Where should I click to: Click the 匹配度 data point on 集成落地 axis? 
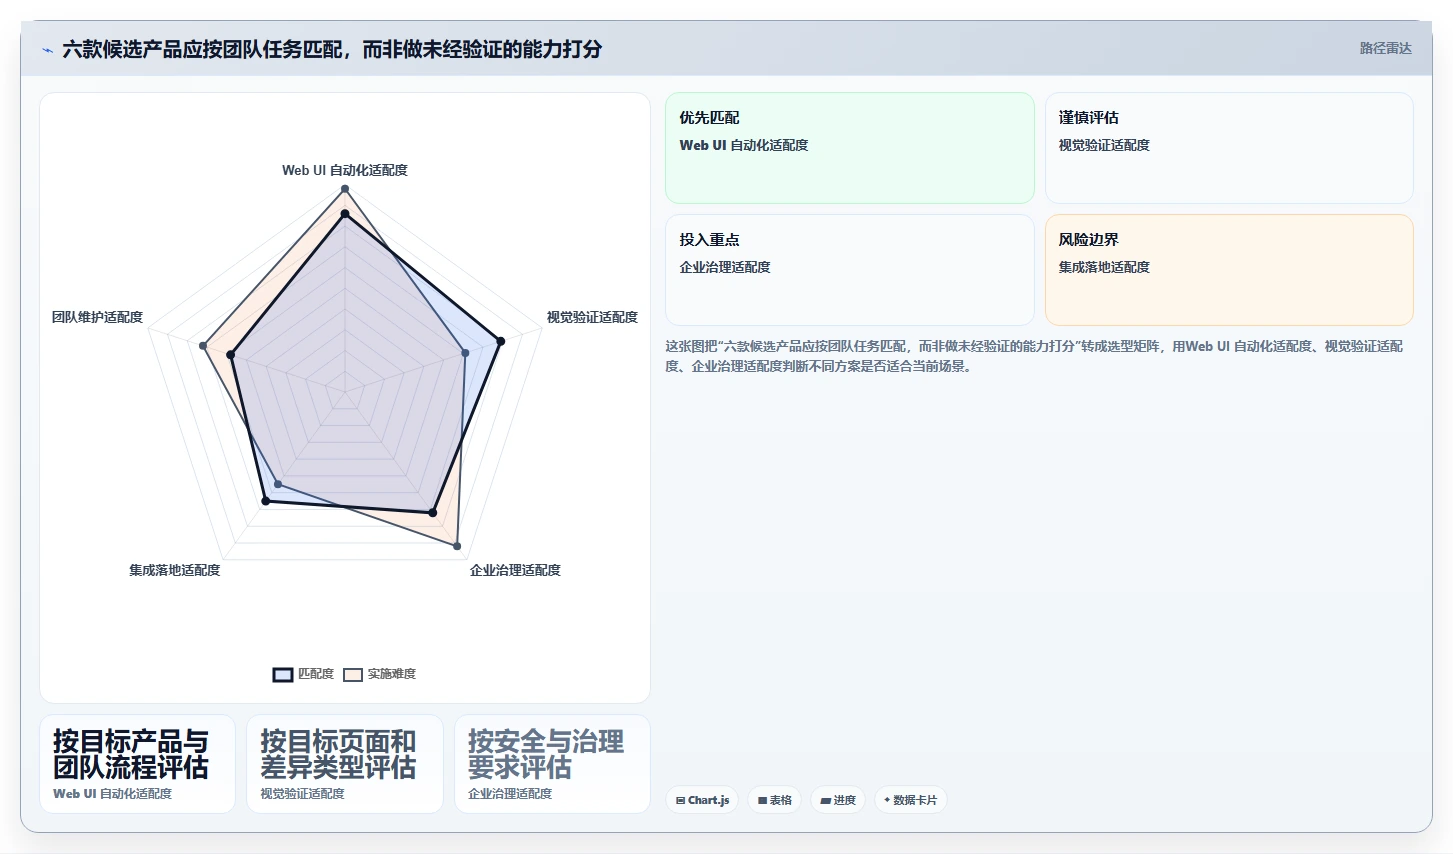pyautogui.click(x=265, y=501)
